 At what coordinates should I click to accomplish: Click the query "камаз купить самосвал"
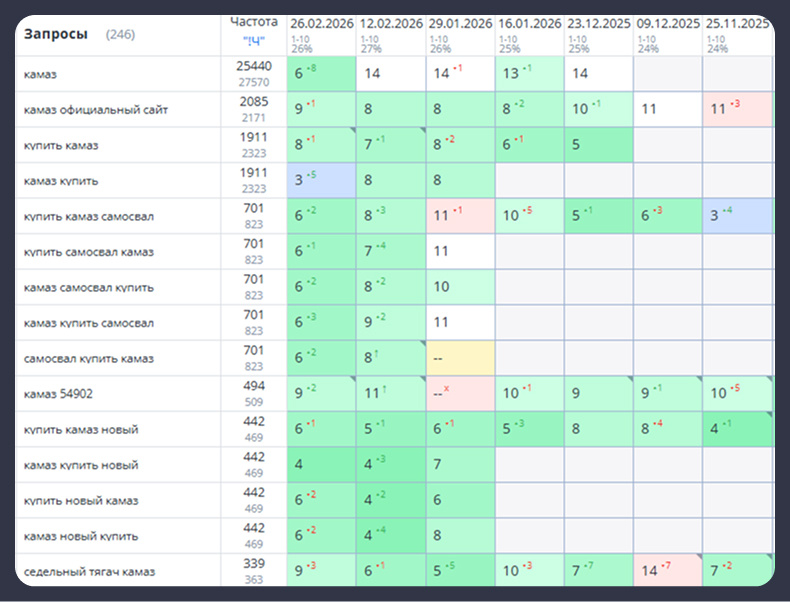coord(89,323)
